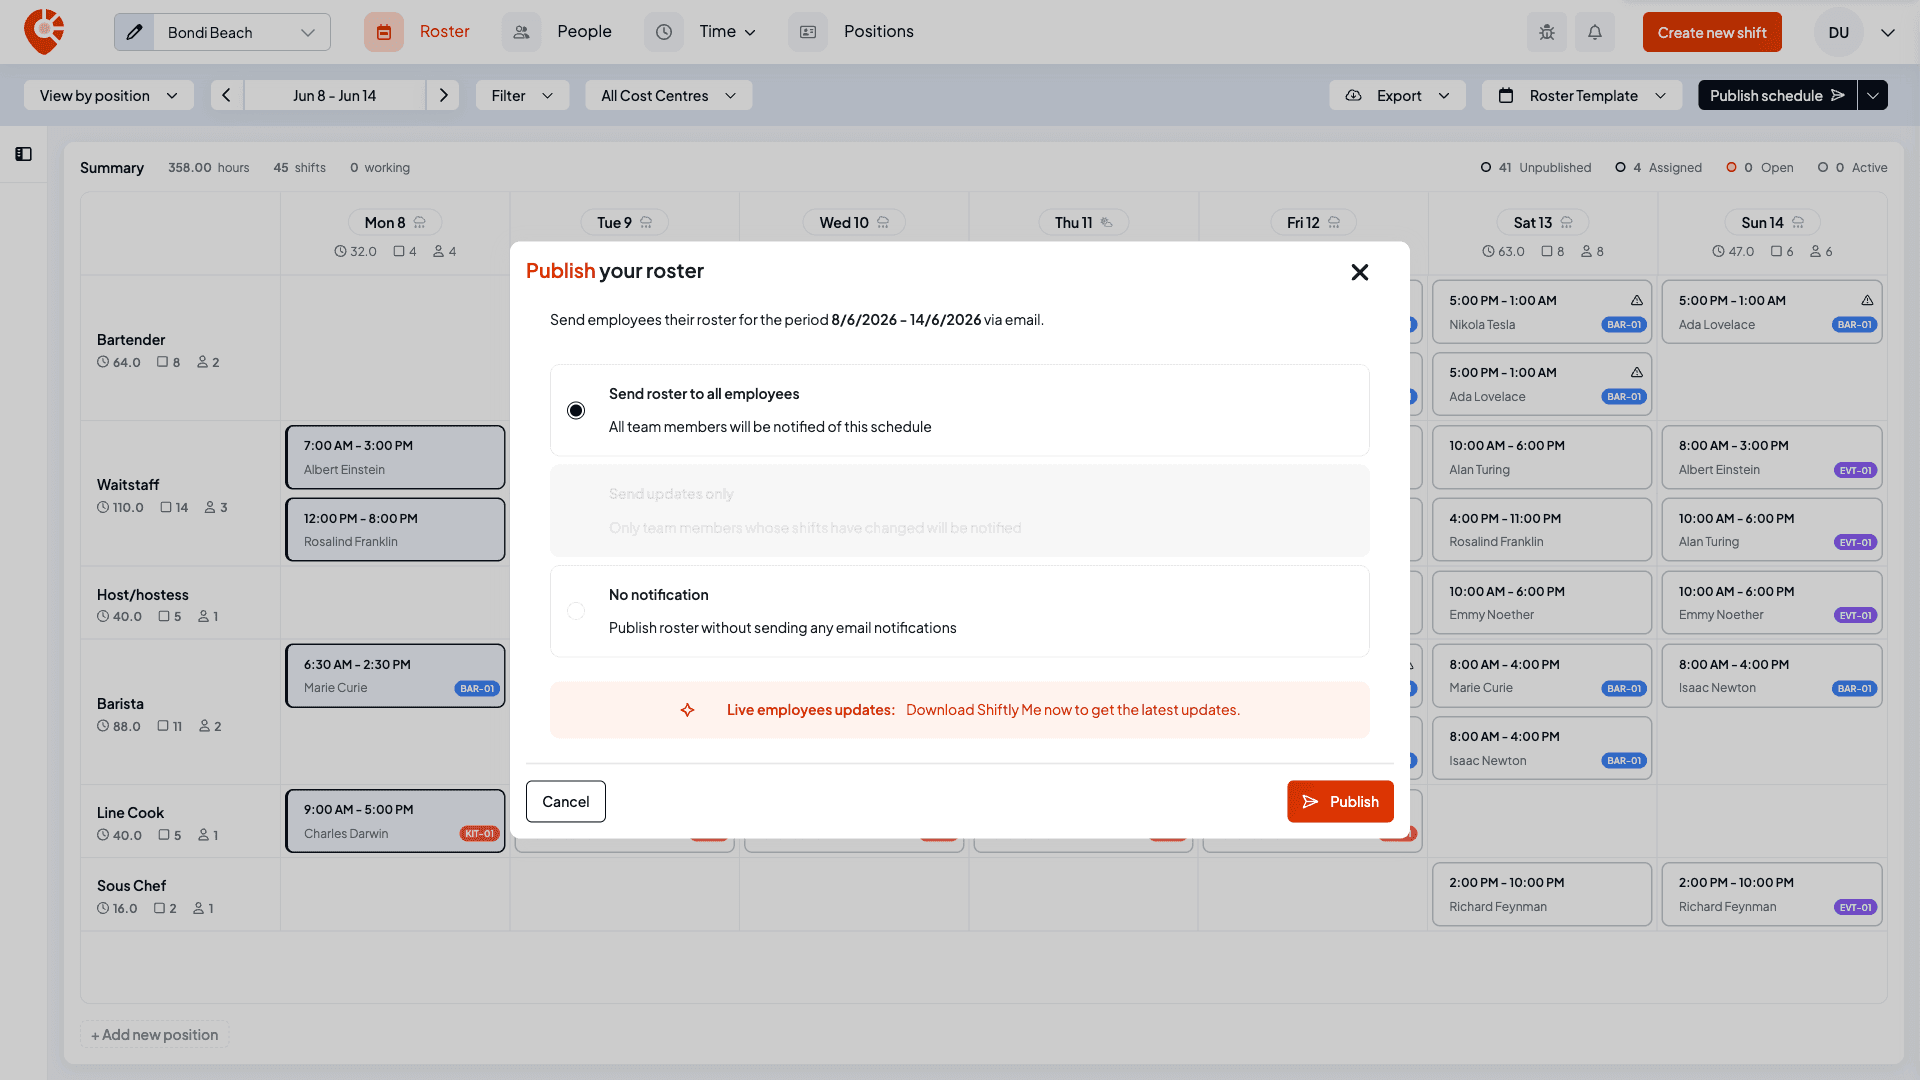Close the Publish your roster dialog

click(x=1360, y=272)
